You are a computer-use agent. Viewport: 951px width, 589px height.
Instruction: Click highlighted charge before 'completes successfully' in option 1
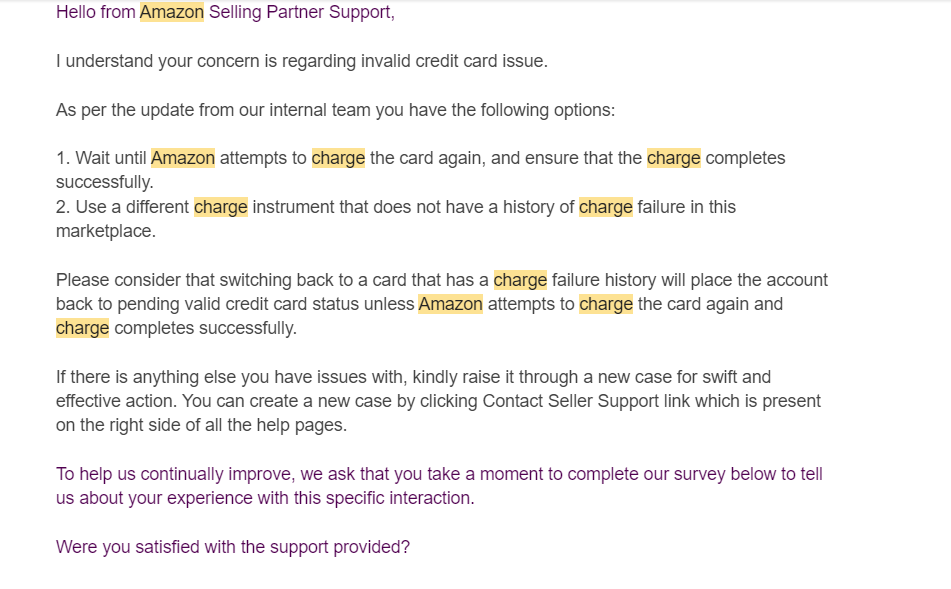pyautogui.click(x=673, y=158)
